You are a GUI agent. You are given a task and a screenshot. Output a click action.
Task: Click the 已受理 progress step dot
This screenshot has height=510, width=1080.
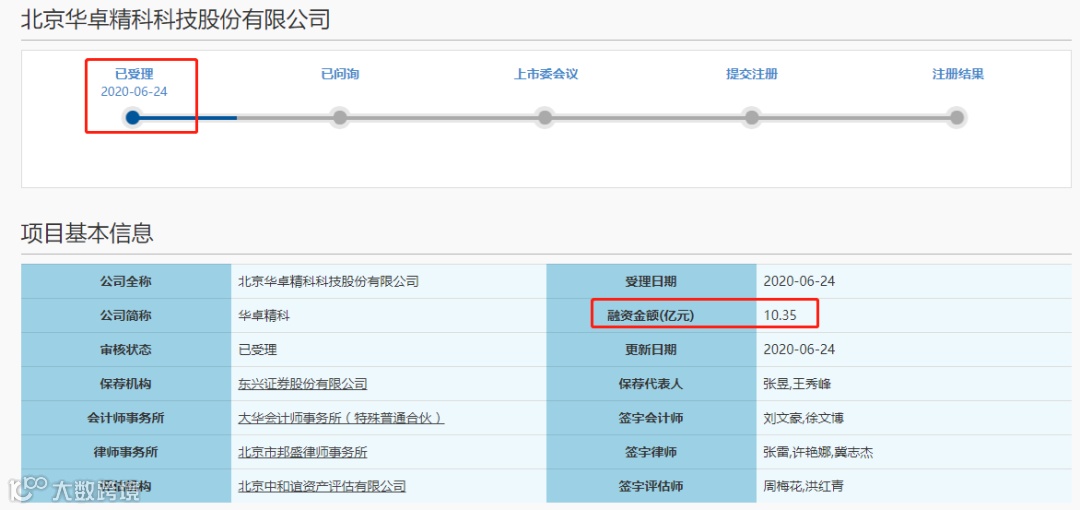pyautogui.click(x=133, y=118)
